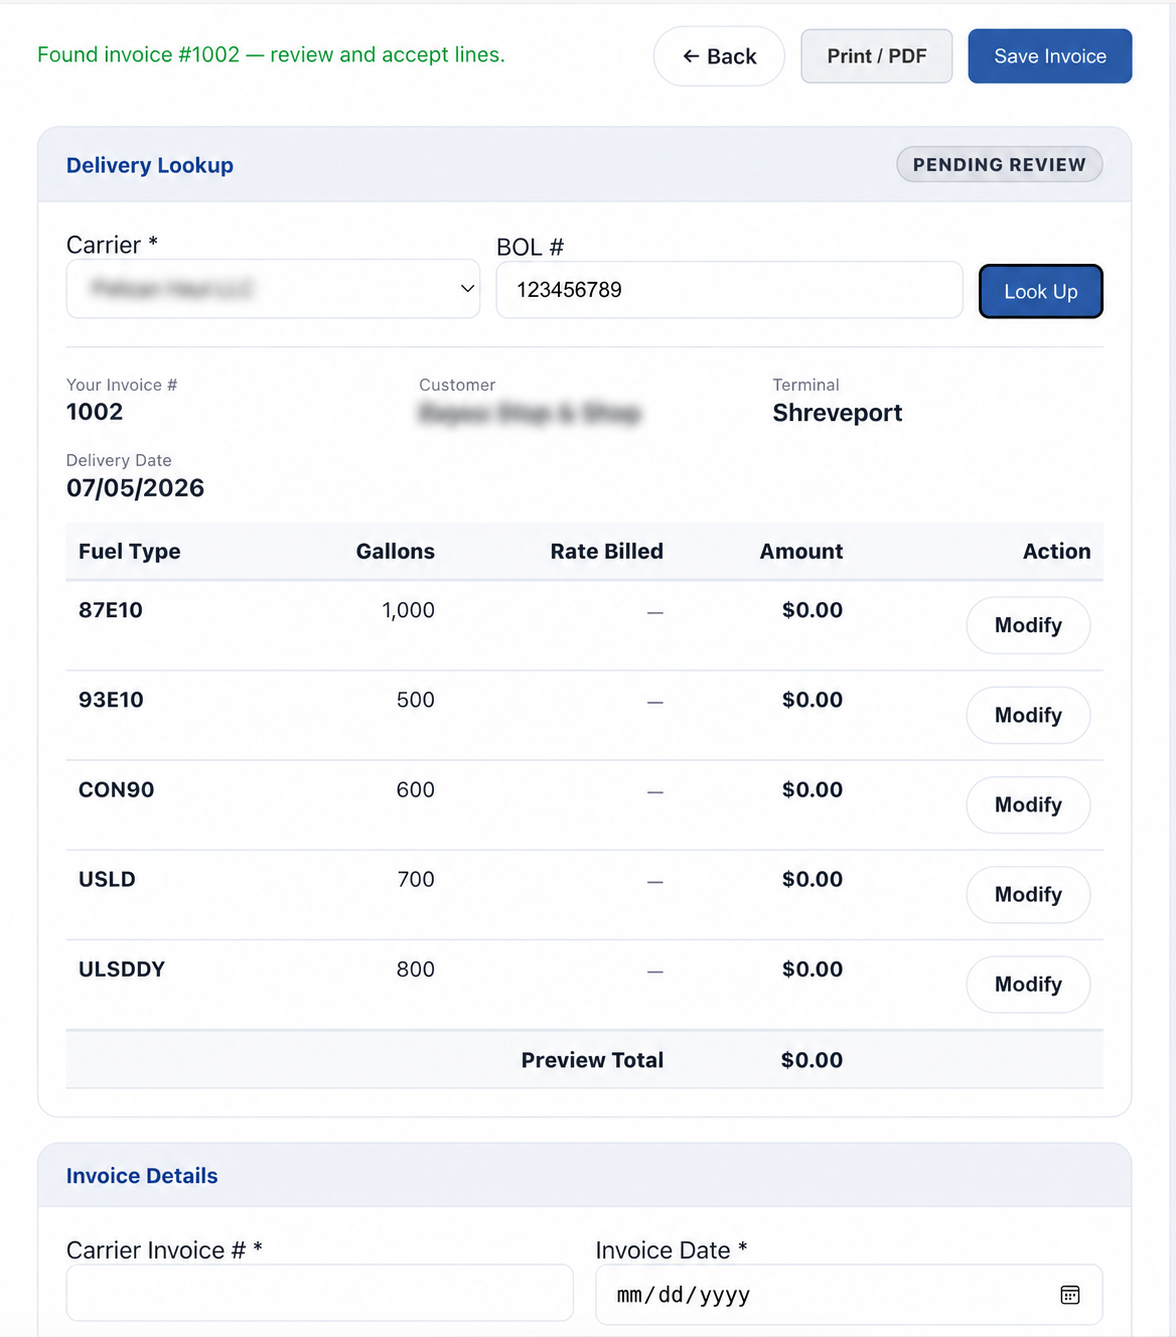
Task: Modify the USLD fuel line
Action: [x=1028, y=894]
